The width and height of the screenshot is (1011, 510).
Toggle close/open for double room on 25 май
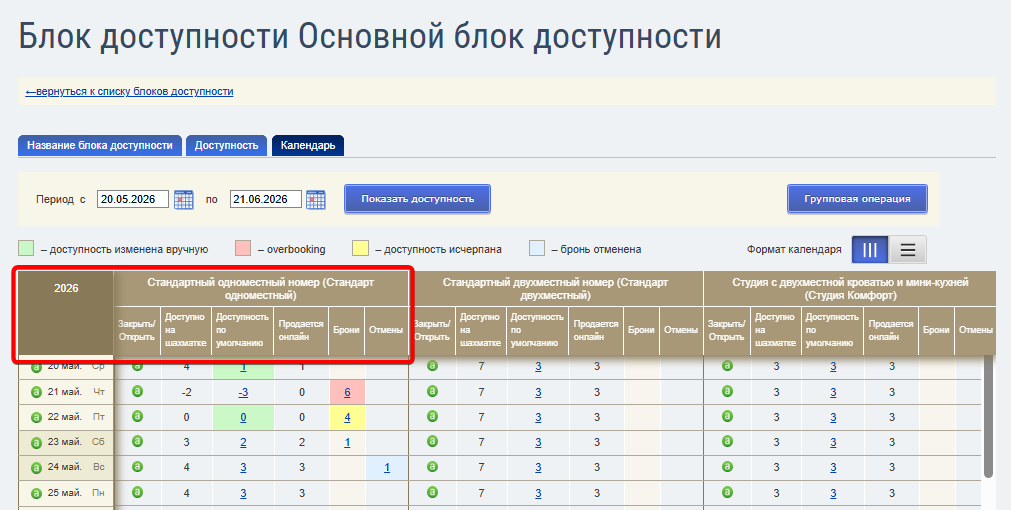pos(432,492)
